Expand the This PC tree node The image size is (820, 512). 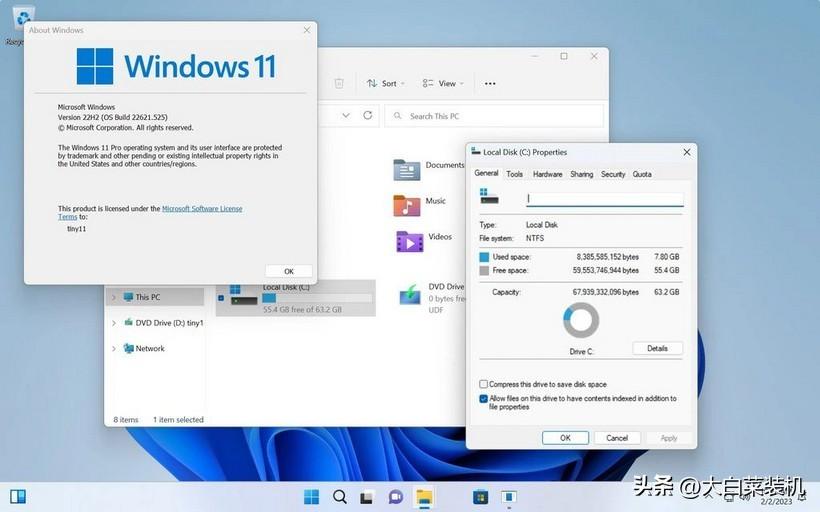(x=114, y=297)
